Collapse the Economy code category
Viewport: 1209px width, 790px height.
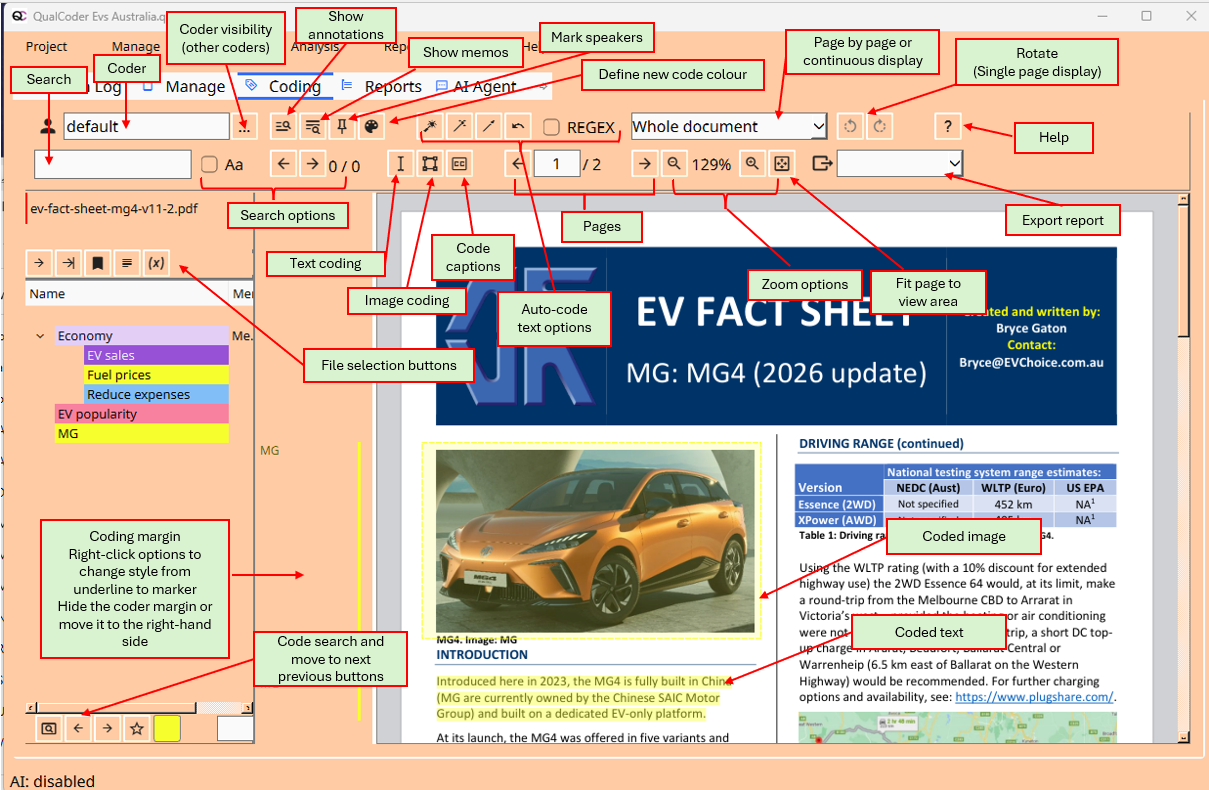pyautogui.click(x=40, y=337)
